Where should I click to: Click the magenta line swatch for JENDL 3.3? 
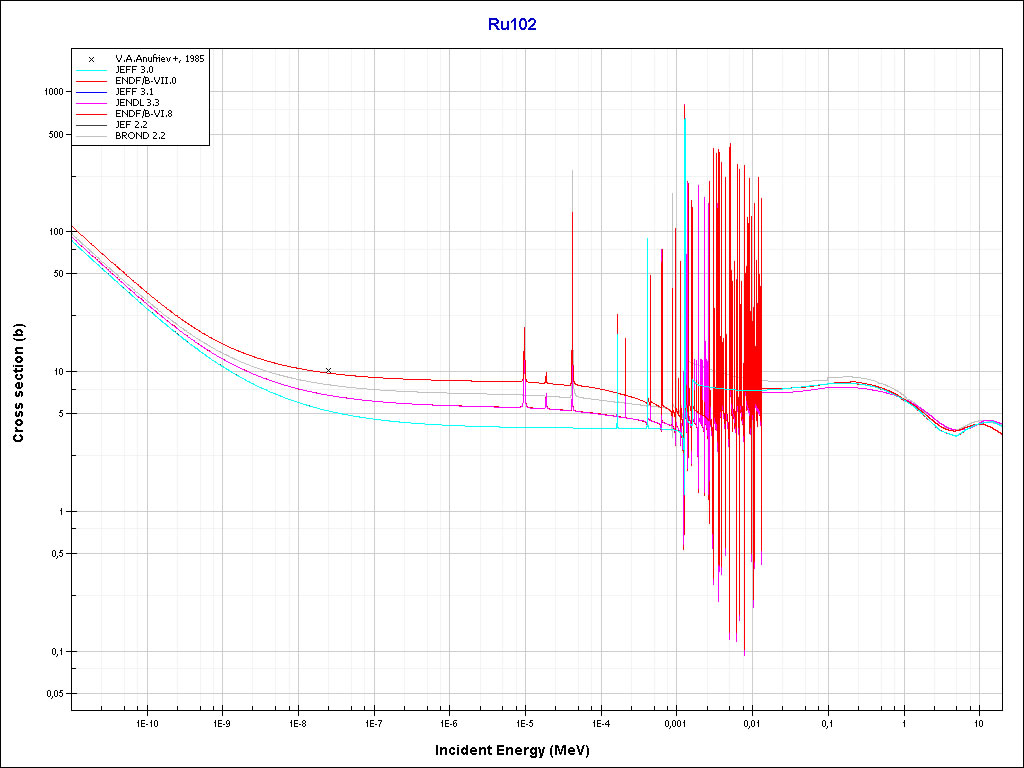(91, 102)
